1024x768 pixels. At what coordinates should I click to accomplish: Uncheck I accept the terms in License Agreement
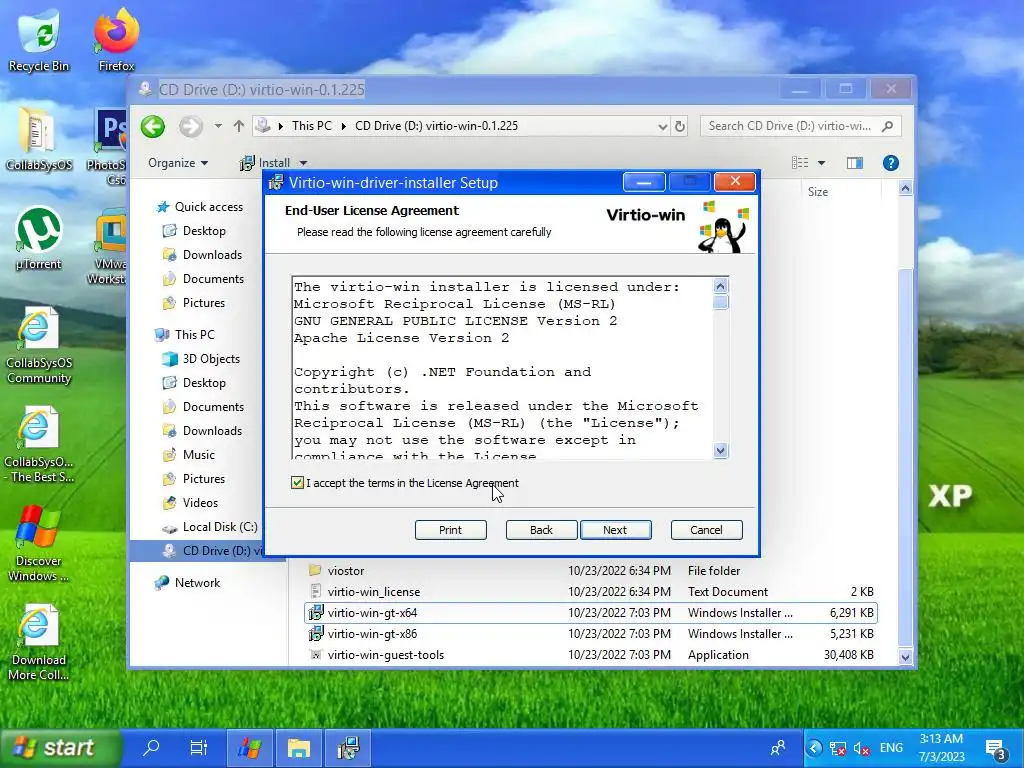(297, 483)
